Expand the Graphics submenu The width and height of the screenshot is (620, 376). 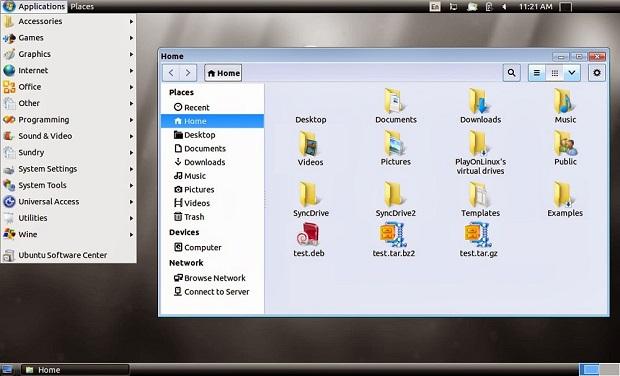point(68,54)
